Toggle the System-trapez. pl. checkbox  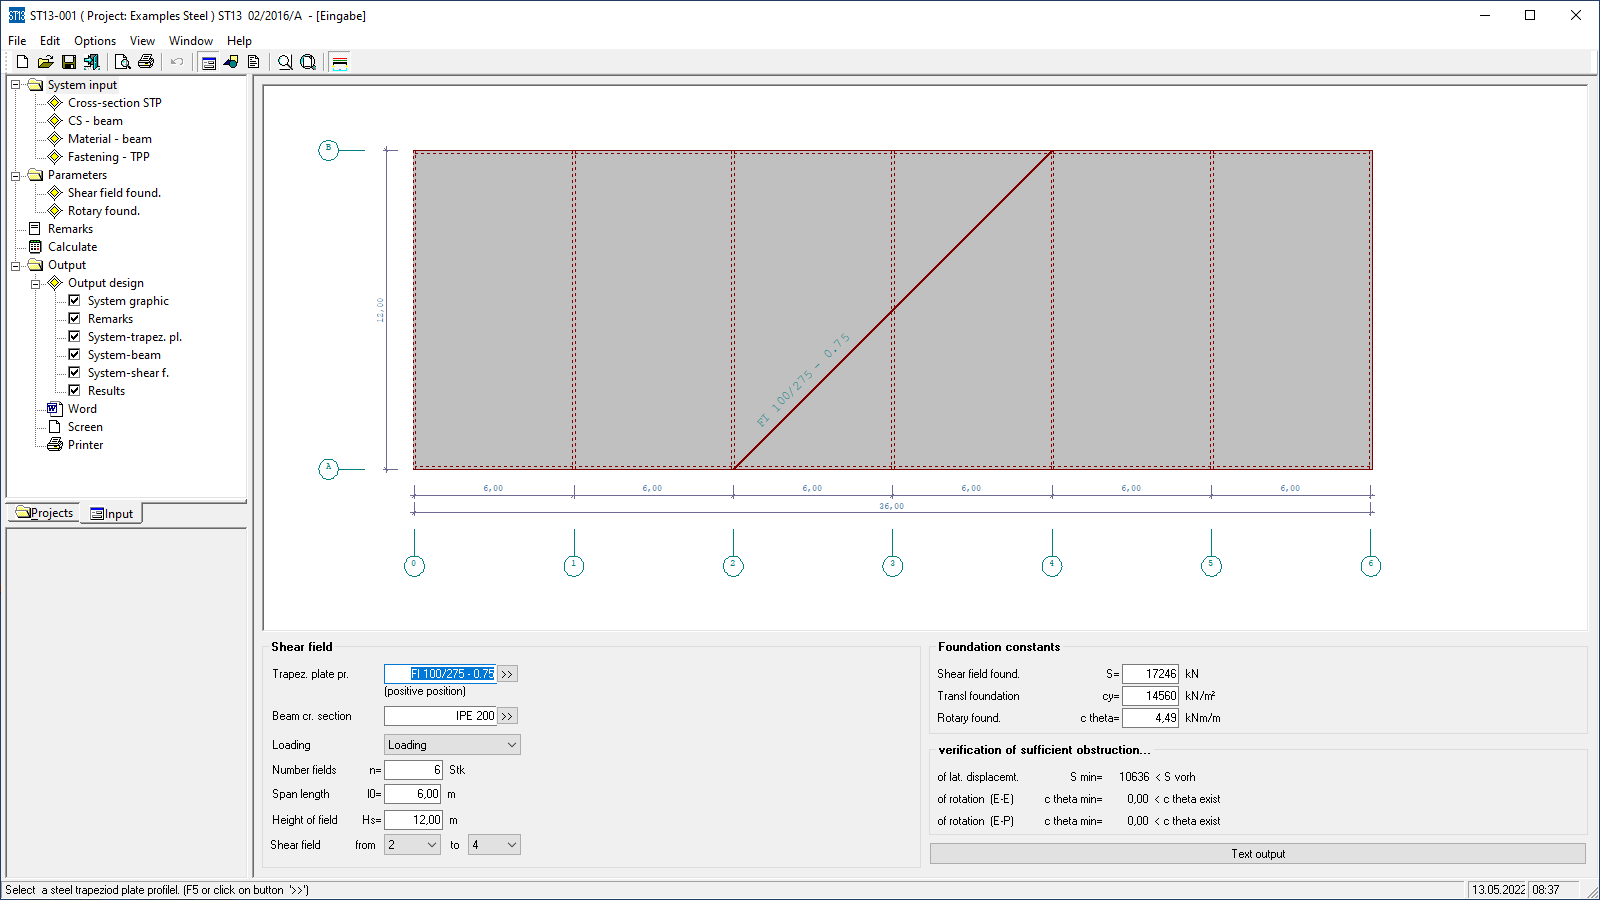click(74, 336)
